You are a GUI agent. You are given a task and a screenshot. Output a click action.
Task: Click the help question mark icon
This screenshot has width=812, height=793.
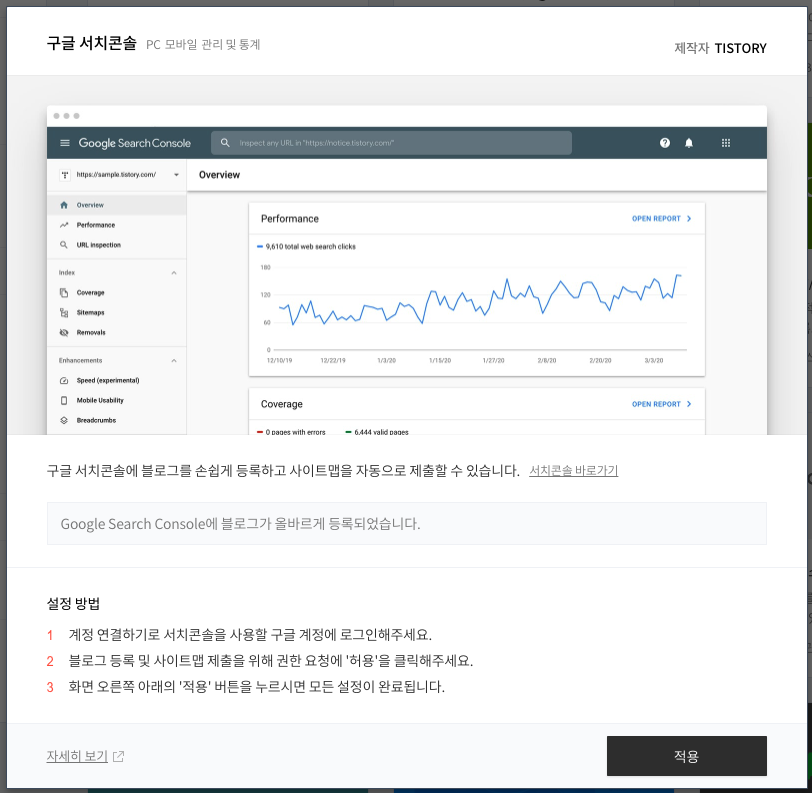665,143
